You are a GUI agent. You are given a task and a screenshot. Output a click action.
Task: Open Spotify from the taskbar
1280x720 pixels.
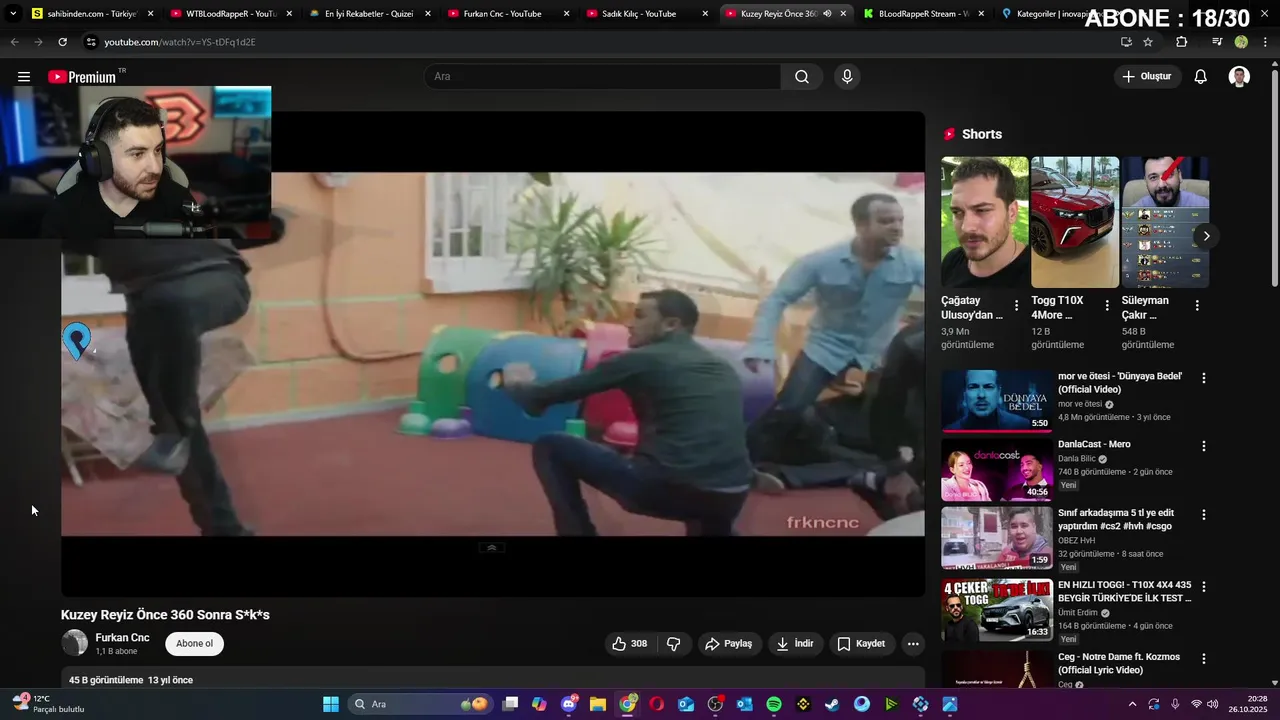(x=774, y=704)
